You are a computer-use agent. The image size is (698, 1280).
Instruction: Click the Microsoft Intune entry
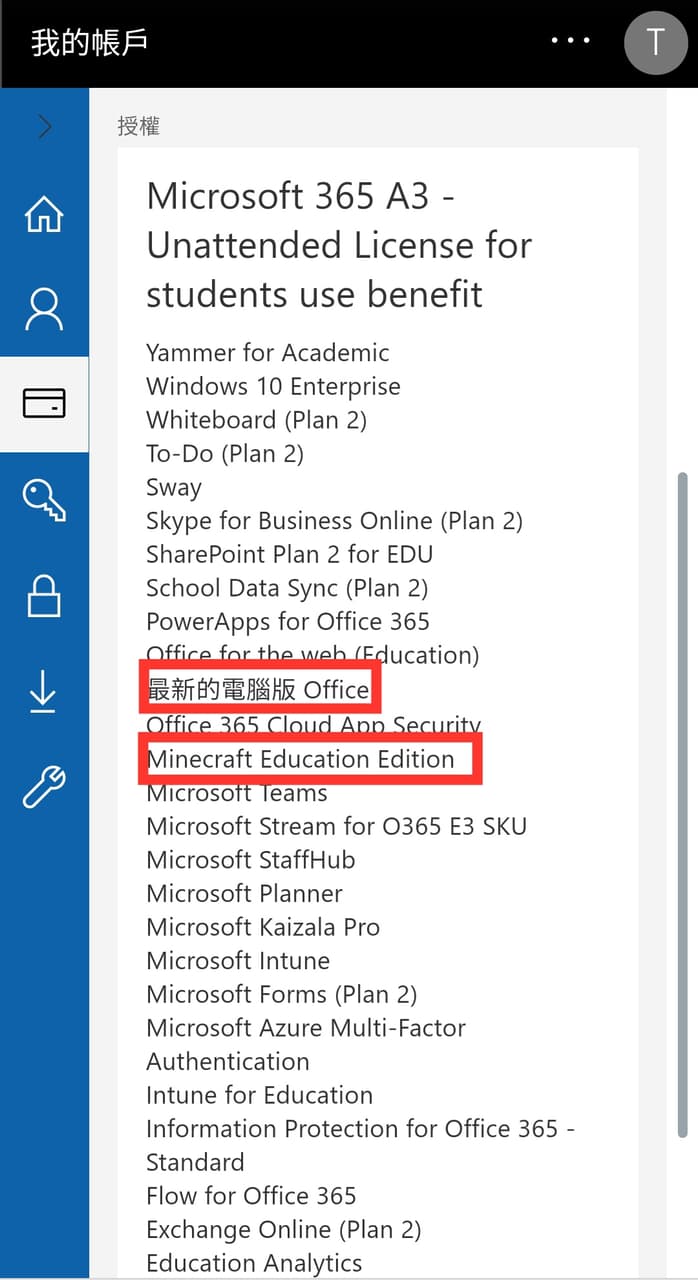[238, 961]
